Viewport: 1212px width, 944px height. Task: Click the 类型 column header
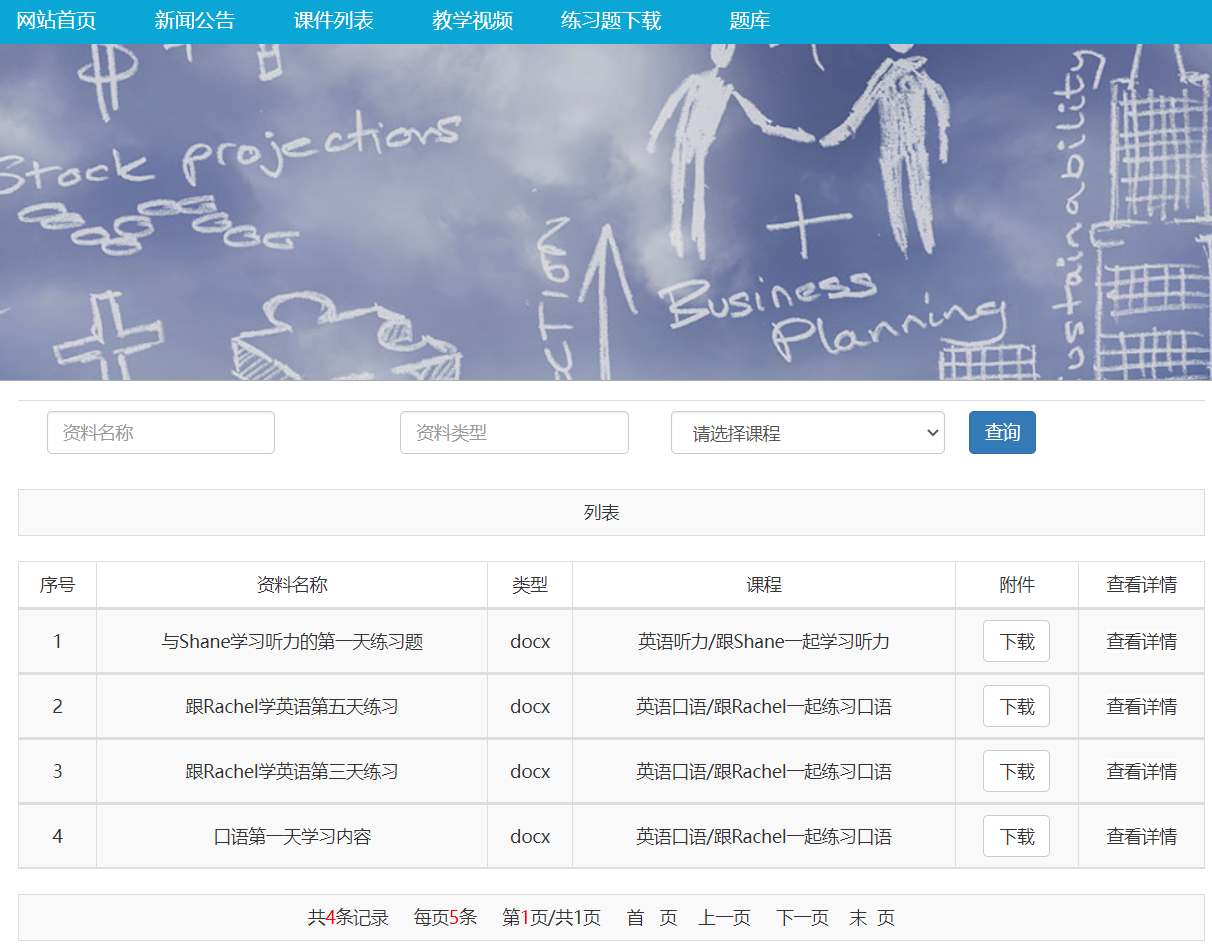(x=530, y=585)
